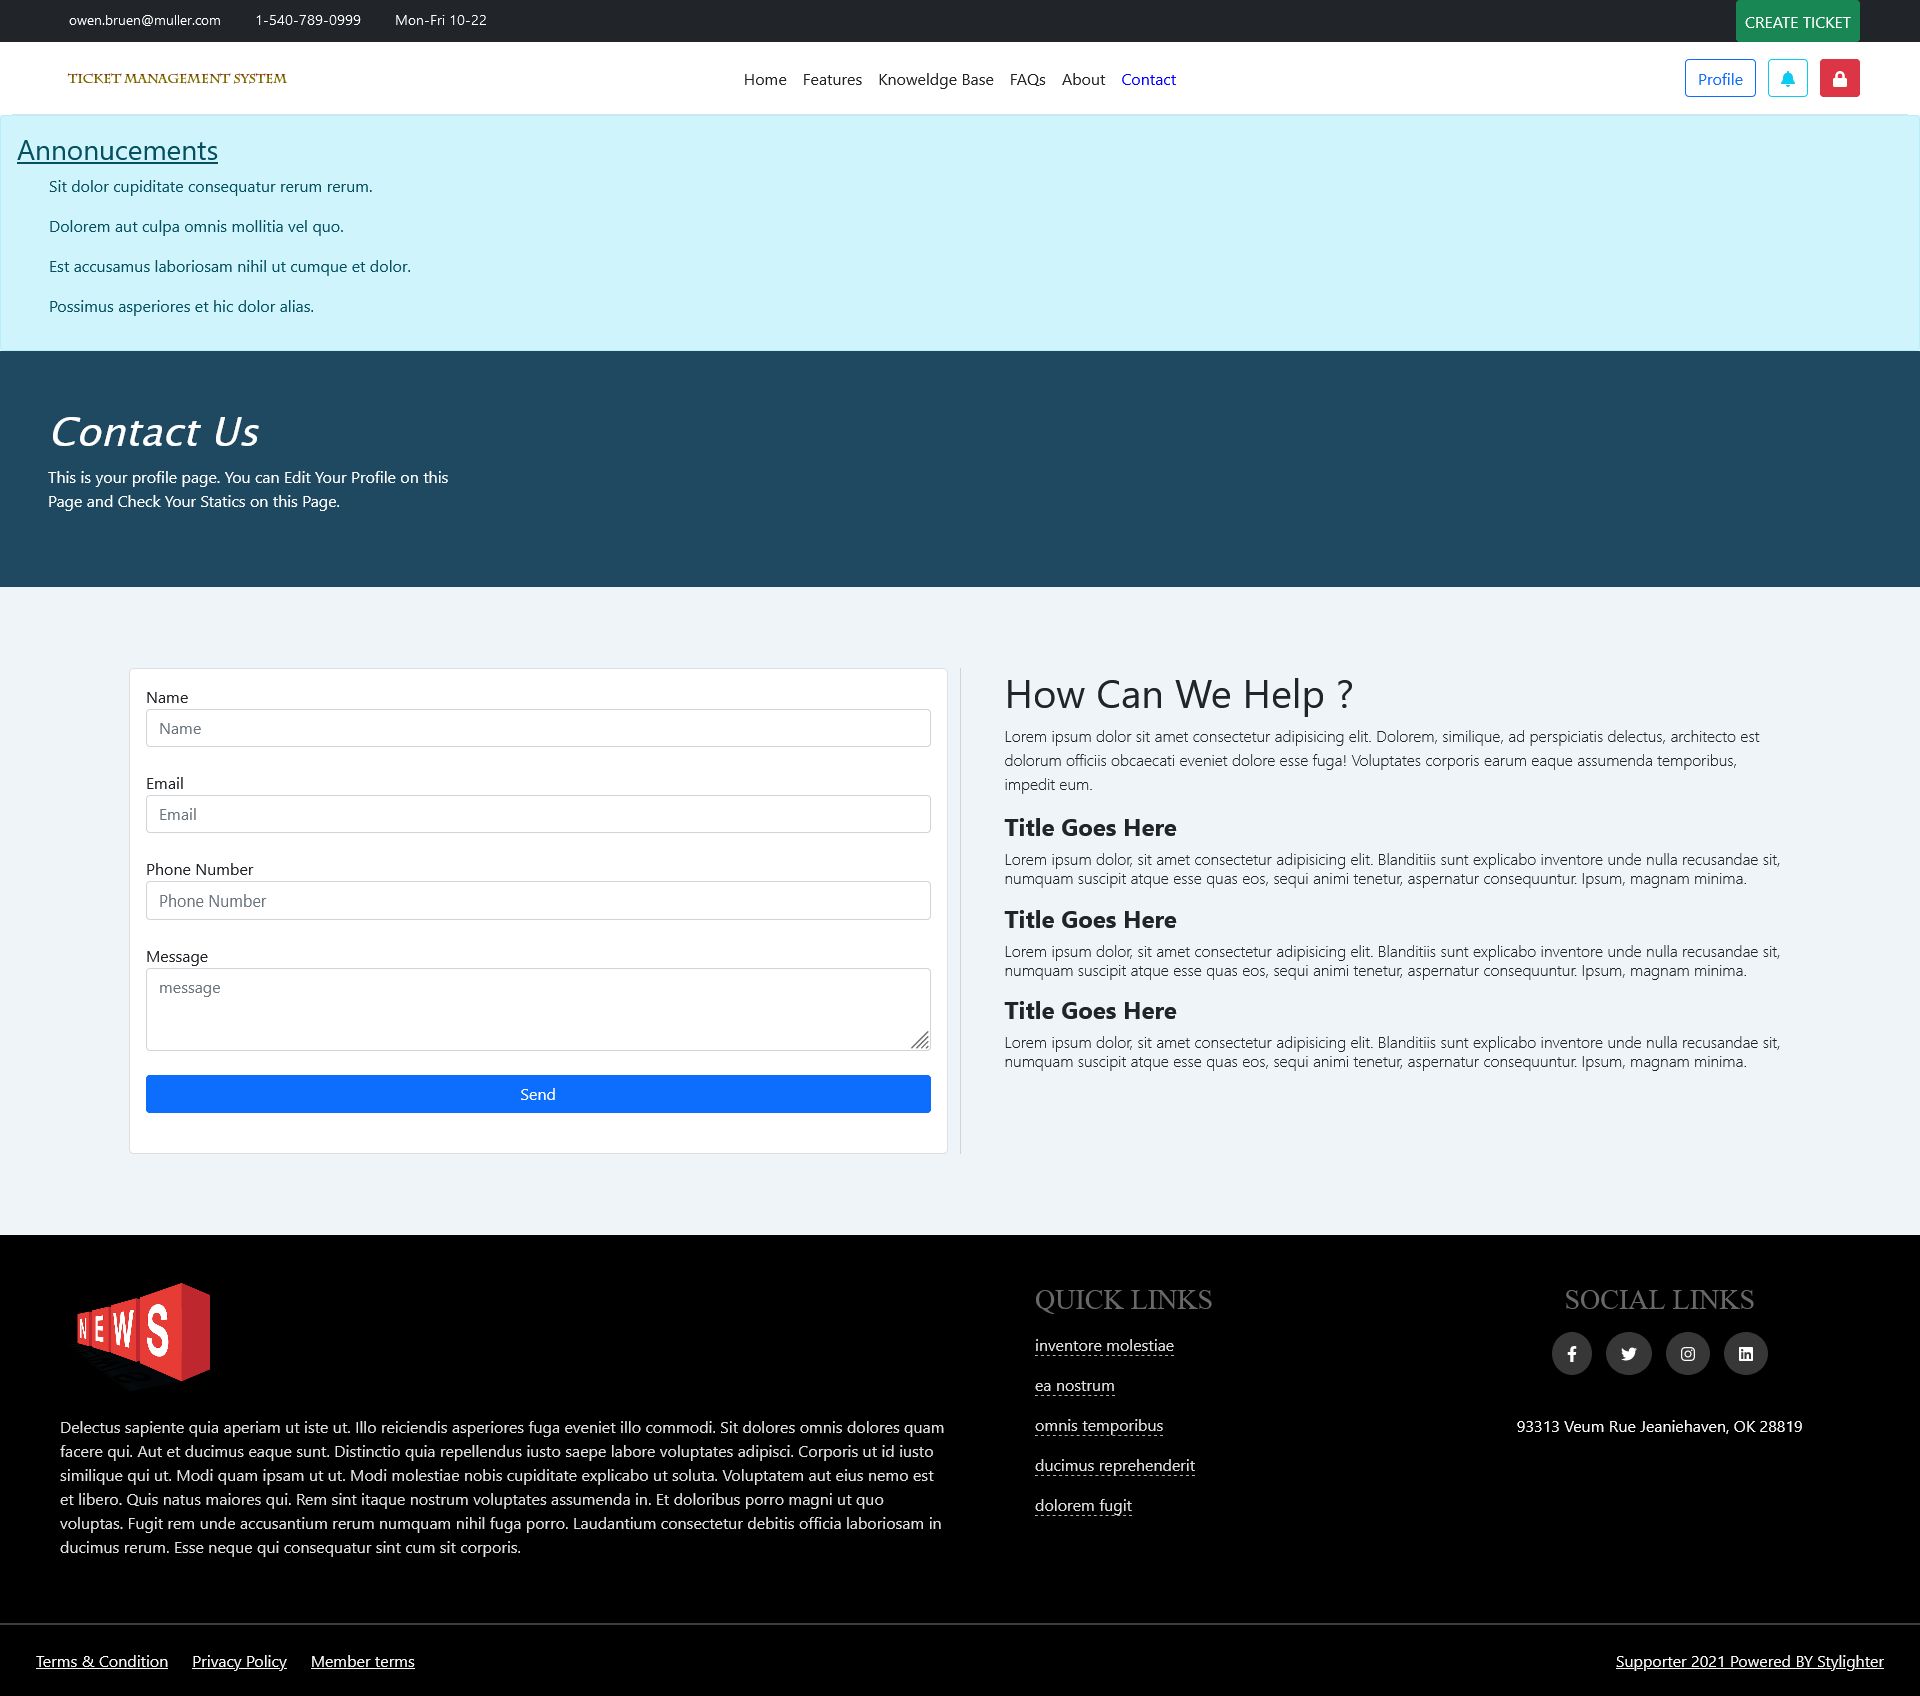Follow the 'omnis temporibus' quick link
Viewport: 1920px width, 1696px height.
(x=1098, y=1426)
